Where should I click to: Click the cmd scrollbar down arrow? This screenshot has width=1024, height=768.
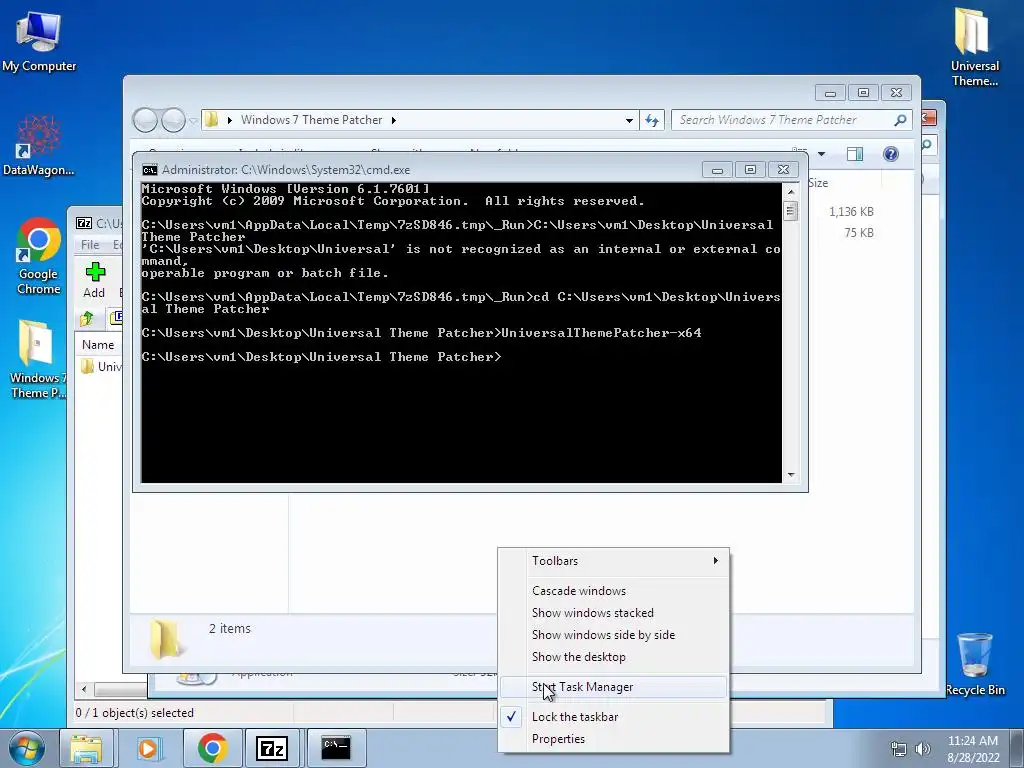point(791,475)
